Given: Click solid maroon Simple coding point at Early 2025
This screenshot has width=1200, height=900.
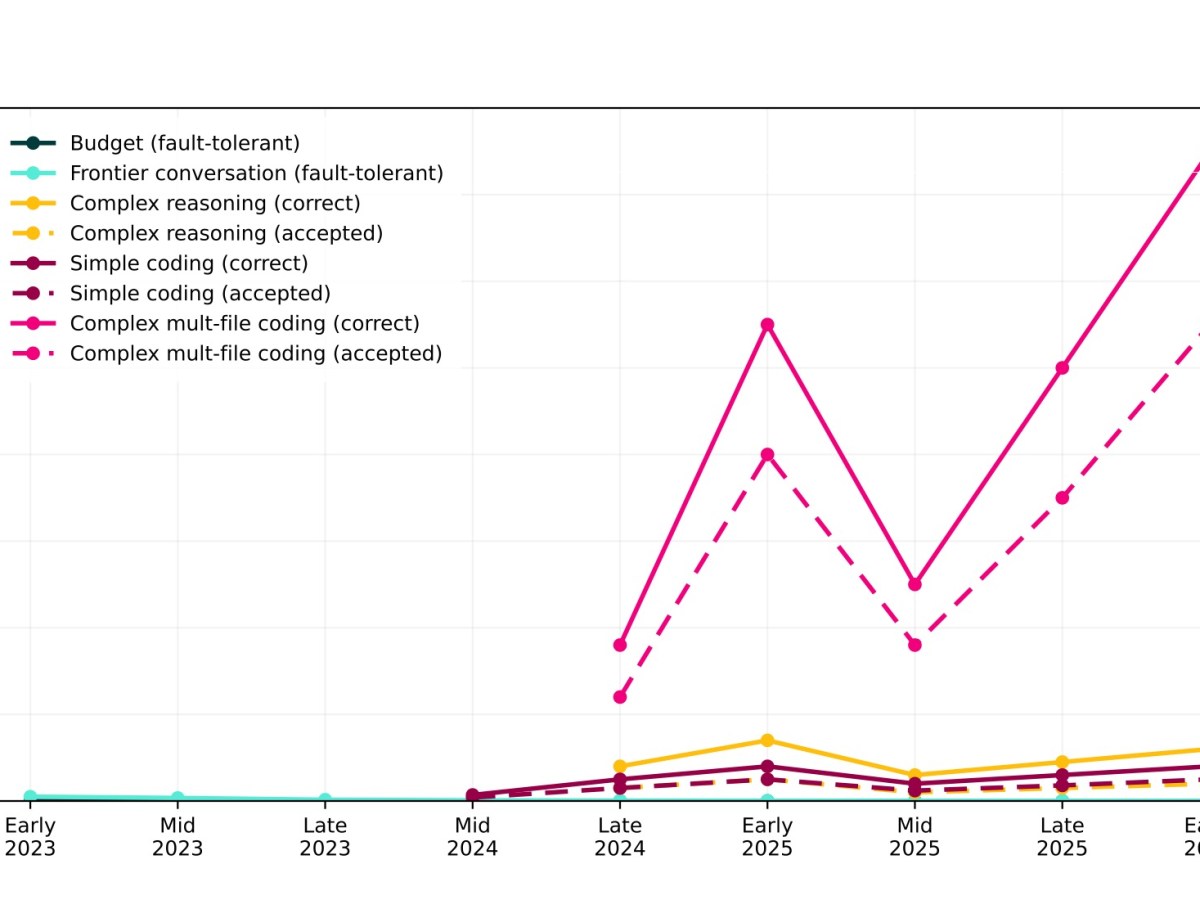Looking at the screenshot, I should 767,766.
